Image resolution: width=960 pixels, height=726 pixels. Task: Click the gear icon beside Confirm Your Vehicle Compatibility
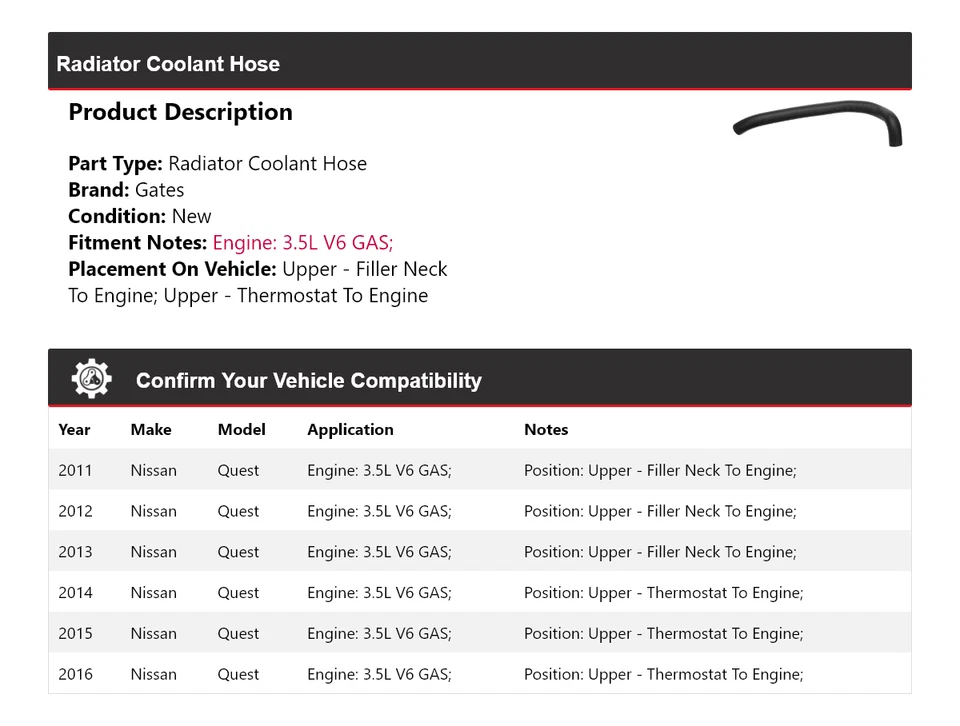pyautogui.click(x=91, y=379)
